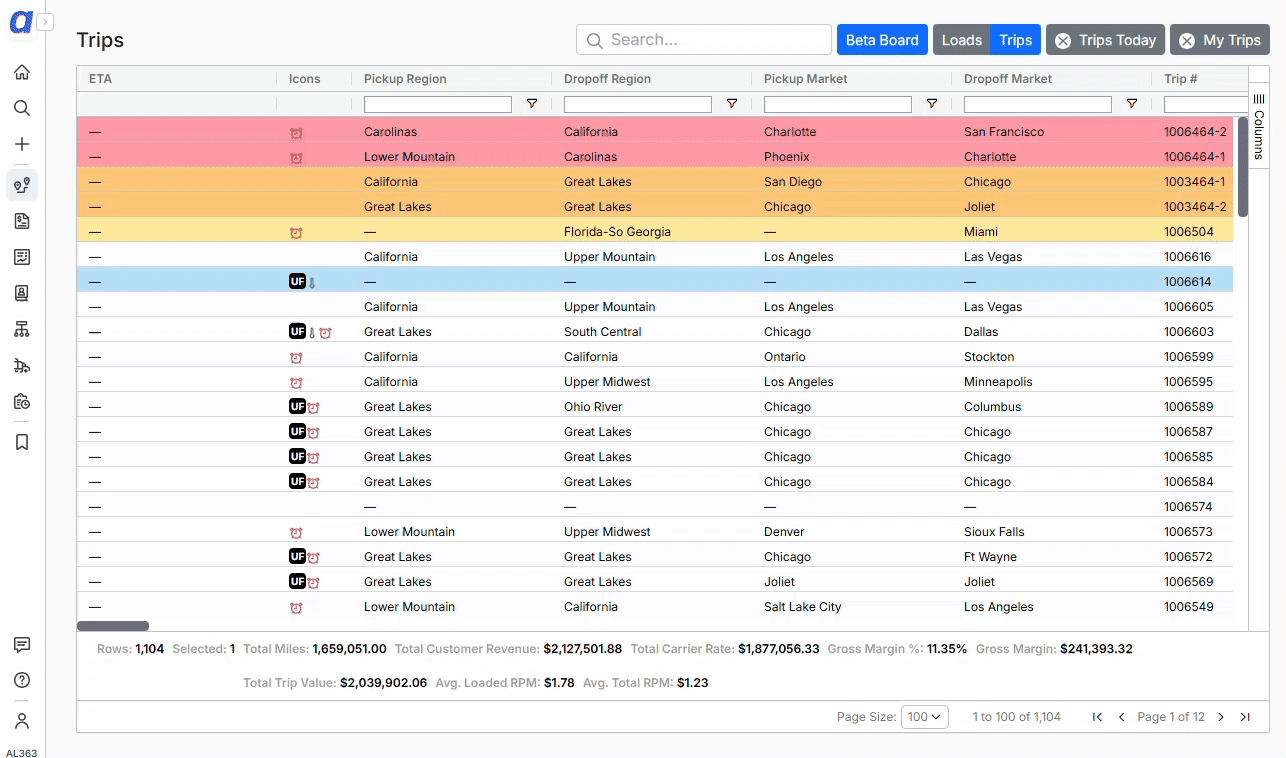Click the app logo at top left
Image resolution: width=1286 pixels, height=758 pixels.
pos(21,22)
